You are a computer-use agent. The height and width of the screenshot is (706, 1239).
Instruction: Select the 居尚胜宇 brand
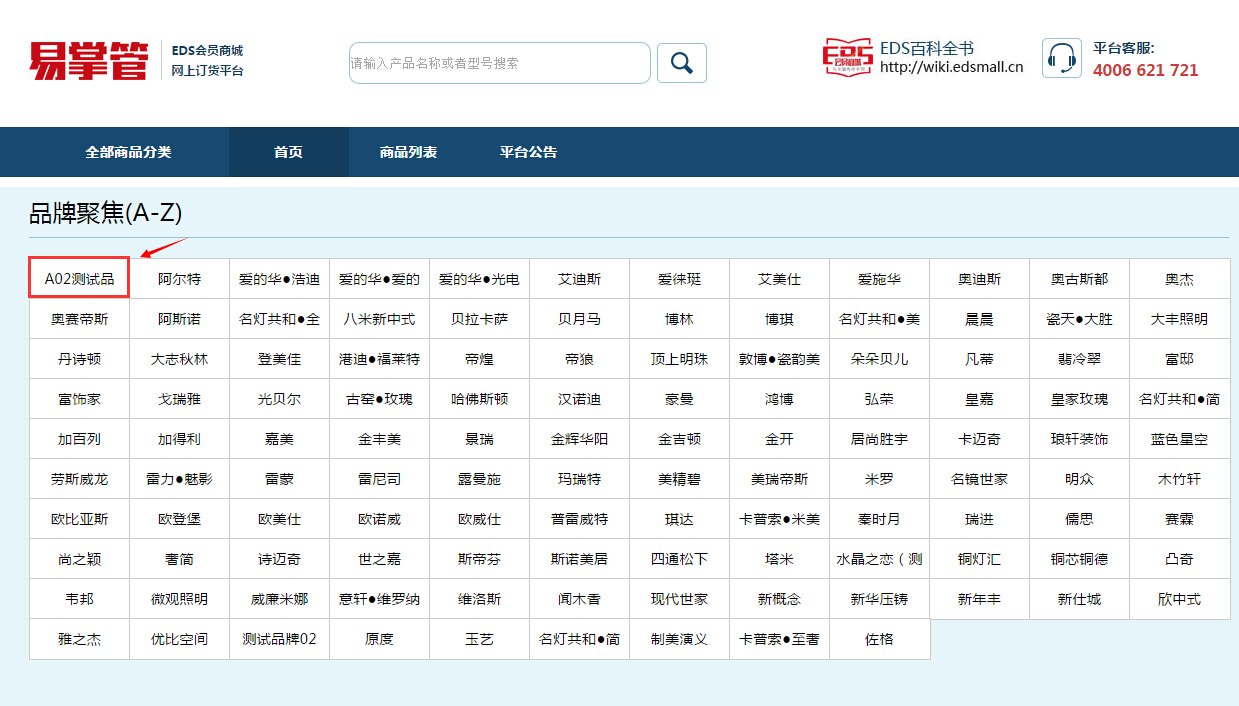point(880,439)
